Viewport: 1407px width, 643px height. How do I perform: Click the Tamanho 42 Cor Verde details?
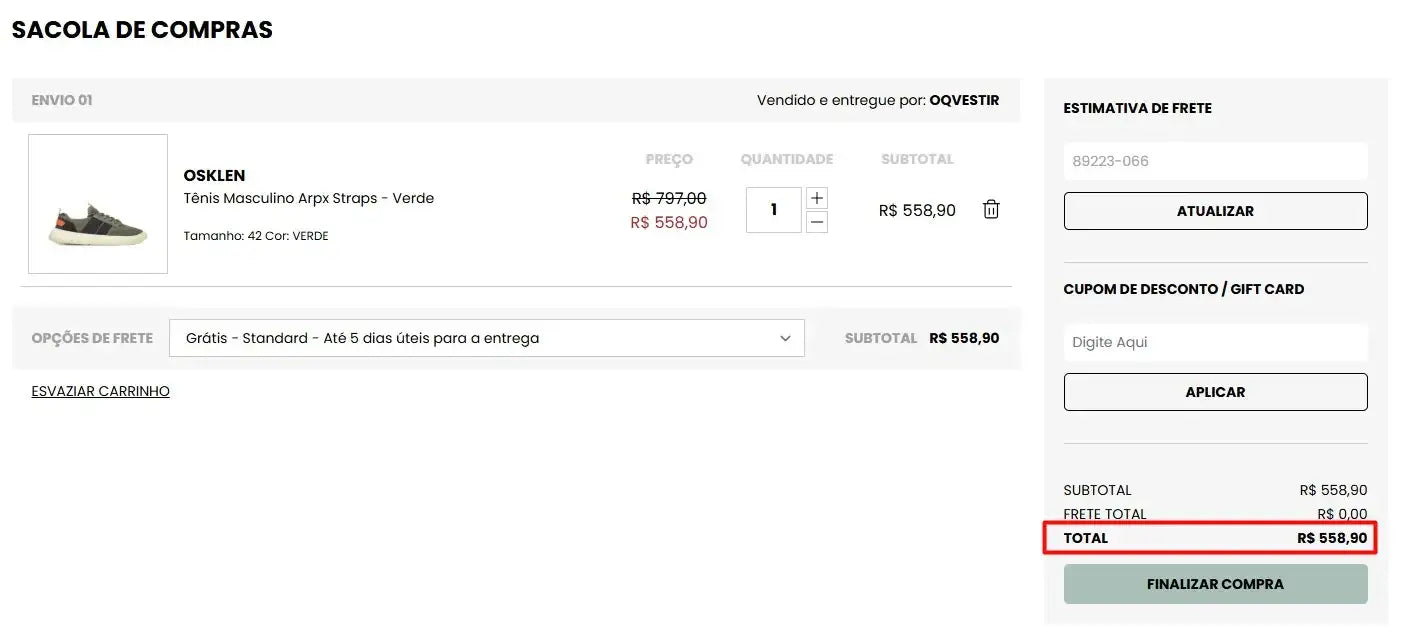tap(256, 236)
